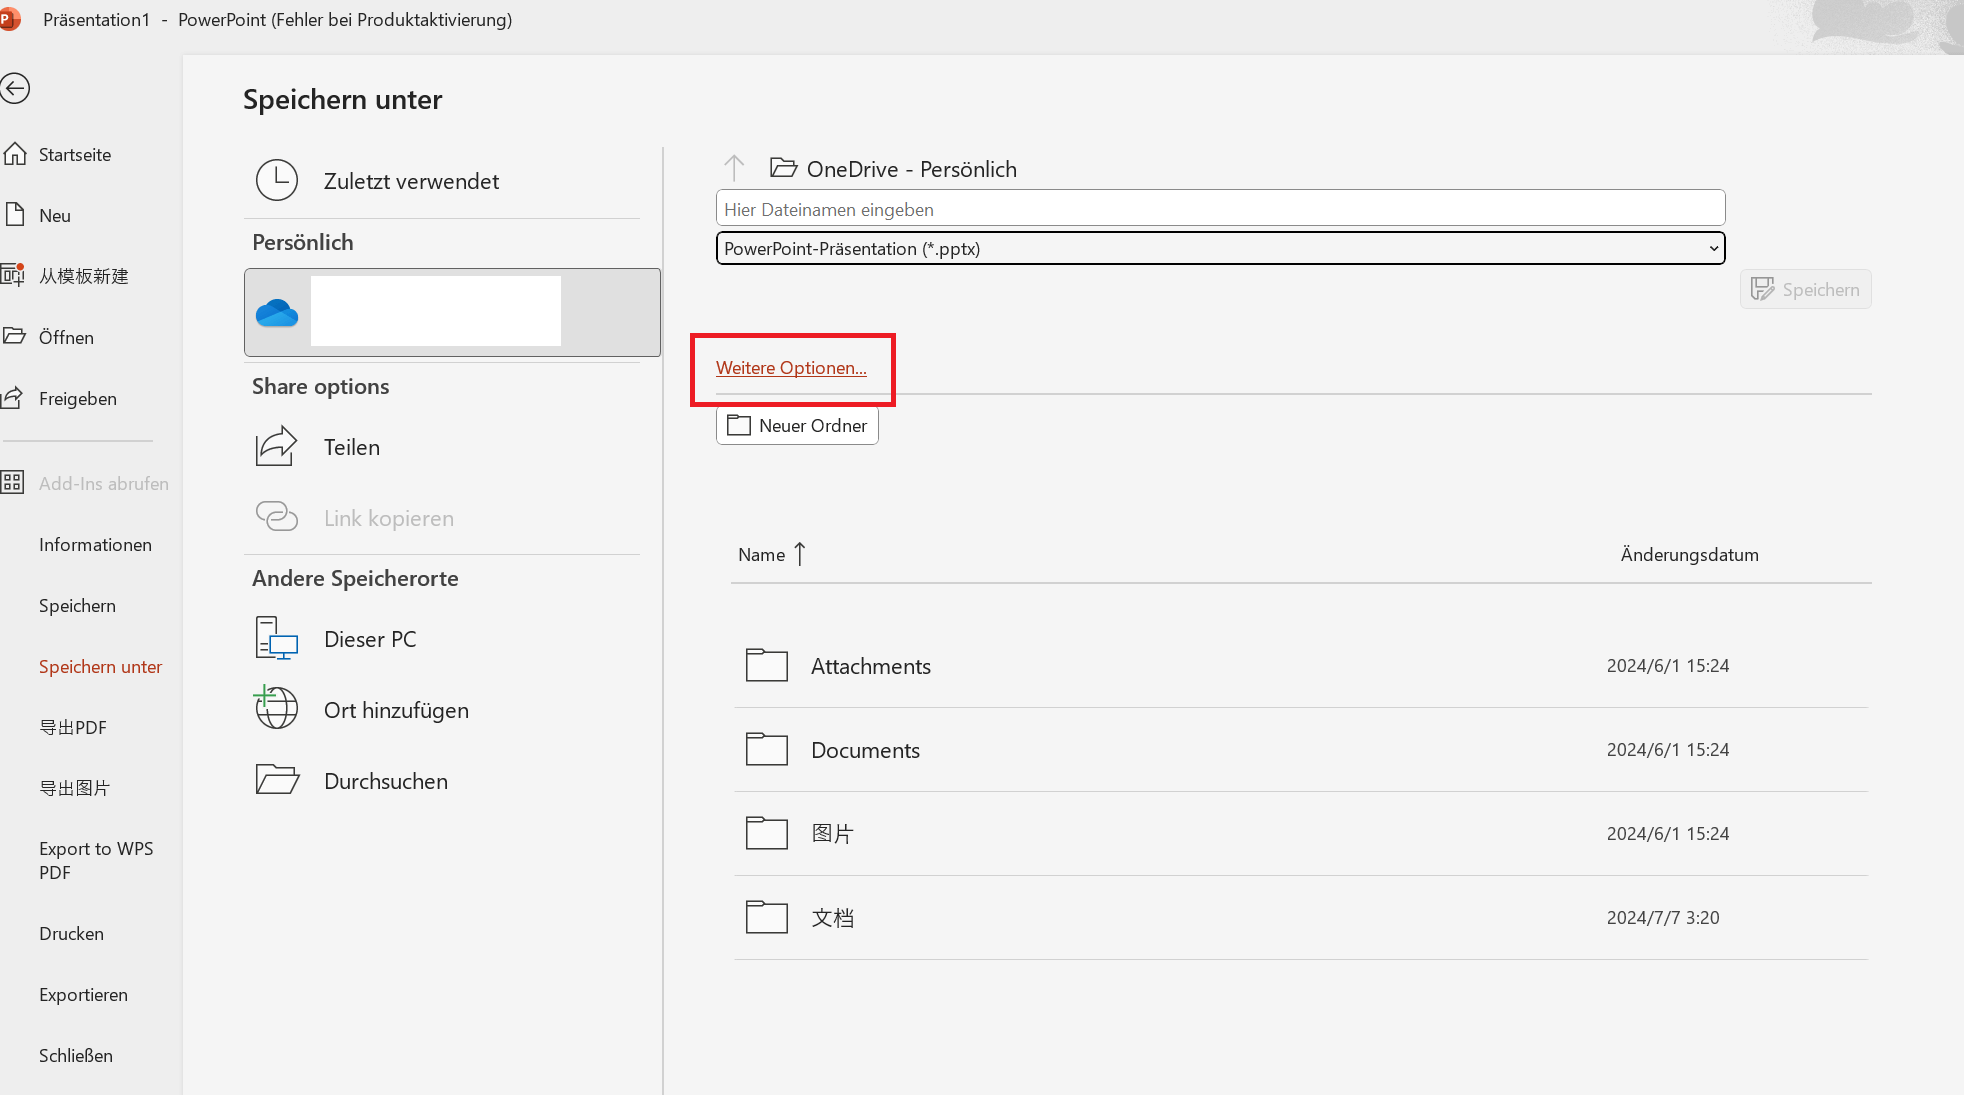Select Exportieren in the sidebar
The image size is (1964, 1095).
83,995
